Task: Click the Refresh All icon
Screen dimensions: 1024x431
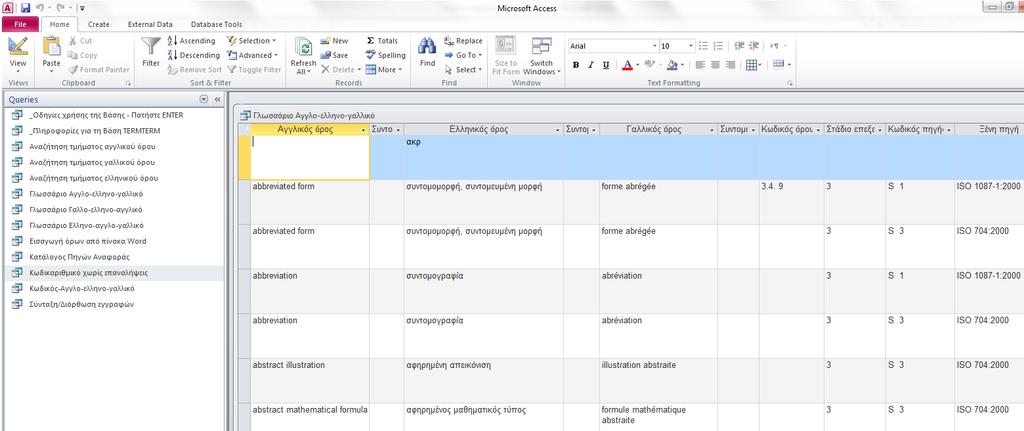Action: (x=303, y=47)
